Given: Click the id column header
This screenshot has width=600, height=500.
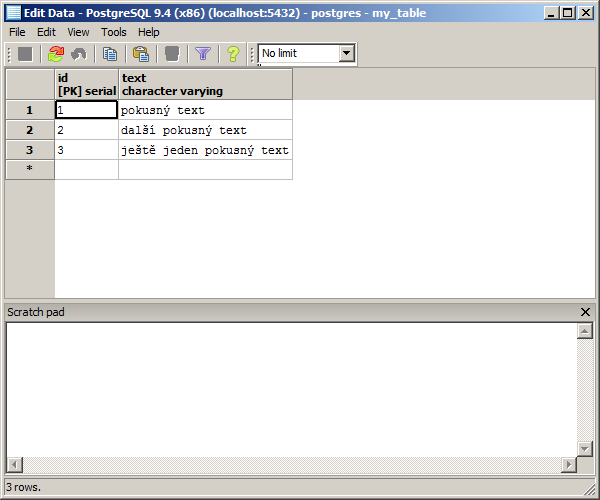Looking at the screenshot, I should [x=86, y=84].
